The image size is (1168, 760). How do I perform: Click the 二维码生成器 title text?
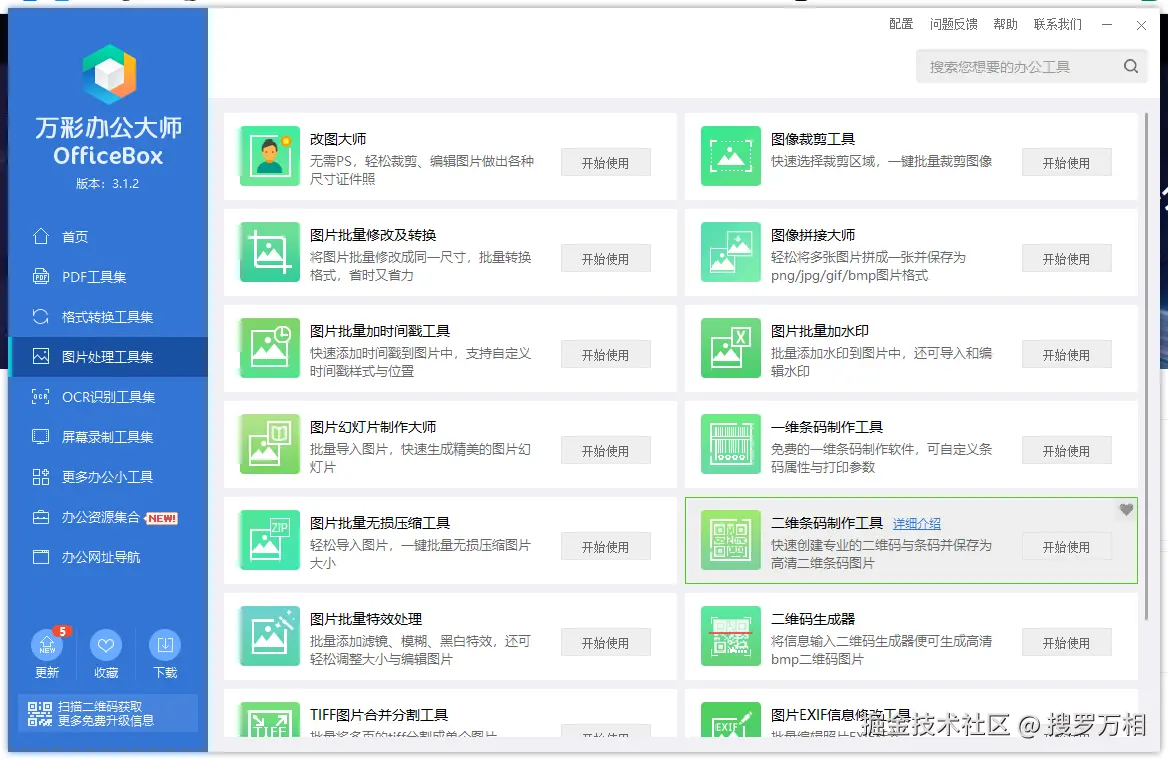pyautogui.click(x=813, y=619)
